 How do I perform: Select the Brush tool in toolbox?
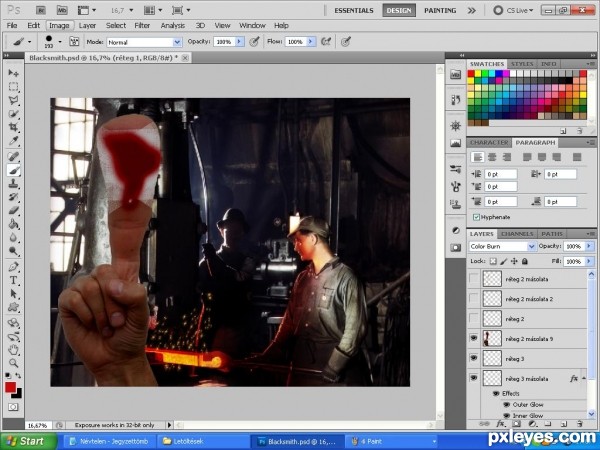click(x=13, y=170)
